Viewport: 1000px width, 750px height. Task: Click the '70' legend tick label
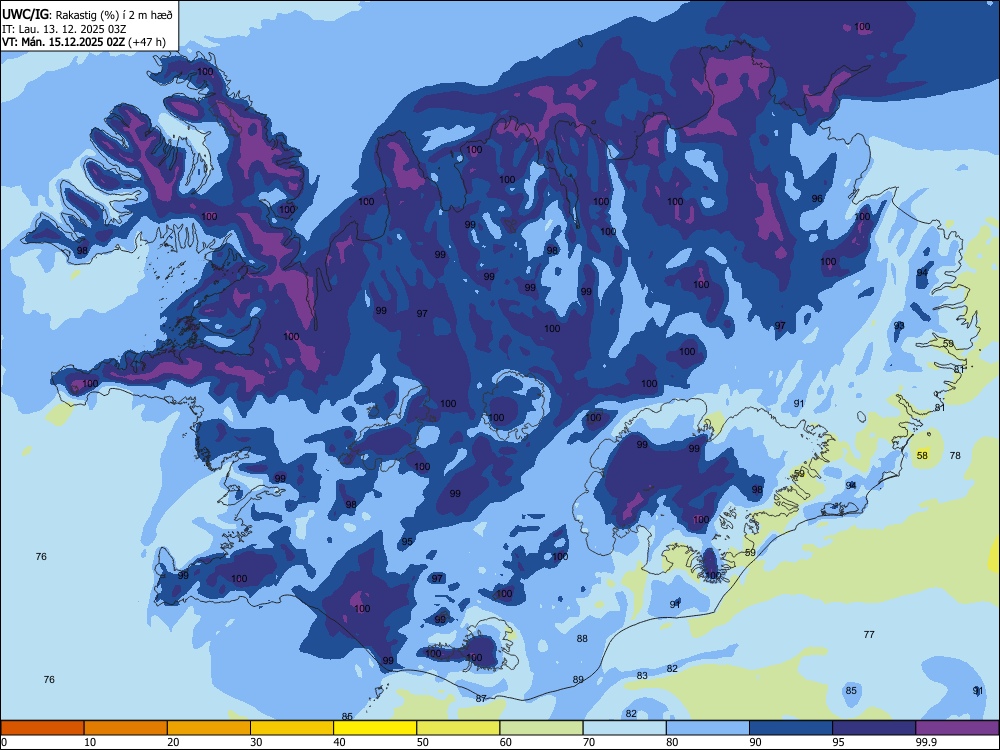point(589,742)
